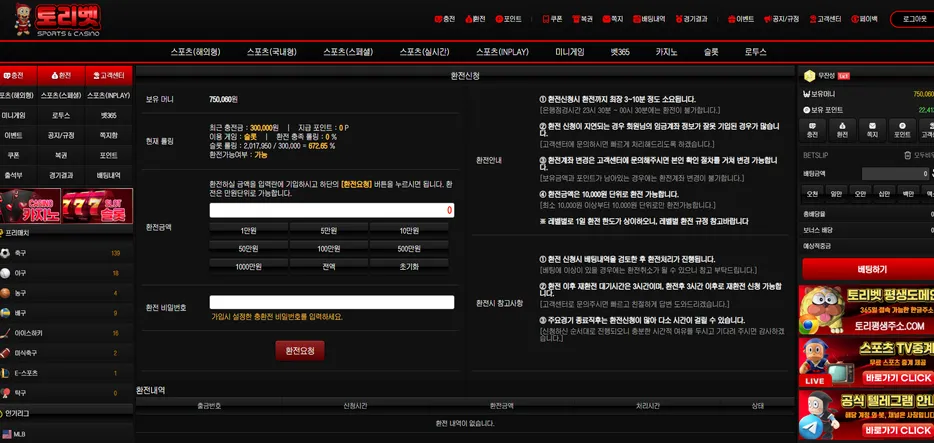This screenshot has height=443, width=934.
Task: Switch to 미니게임 in main navigation bar
Action: (570, 52)
